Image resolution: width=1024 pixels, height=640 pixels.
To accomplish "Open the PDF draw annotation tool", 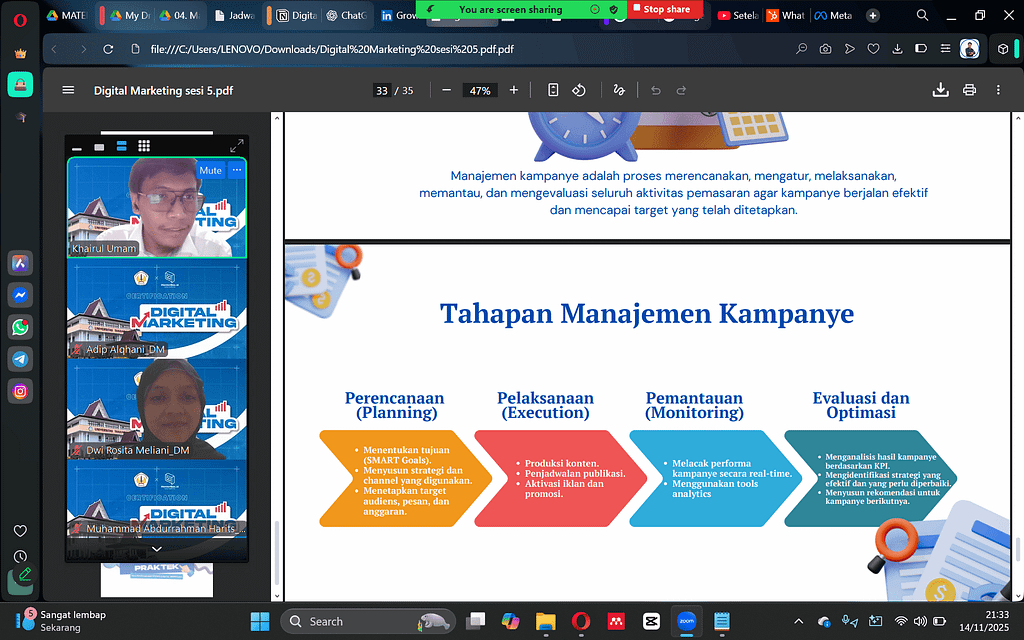I will pyautogui.click(x=619, y=90).
